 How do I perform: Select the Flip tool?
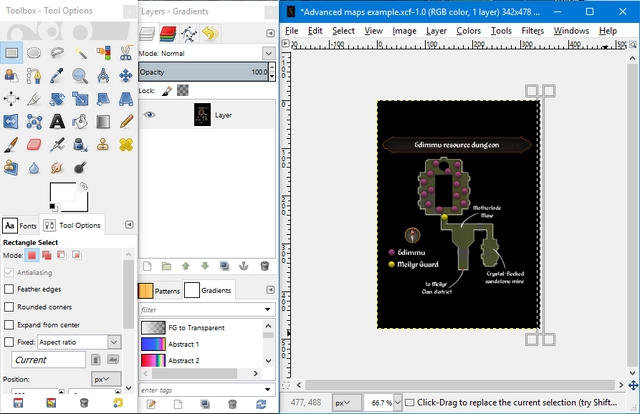pos(11,122)
